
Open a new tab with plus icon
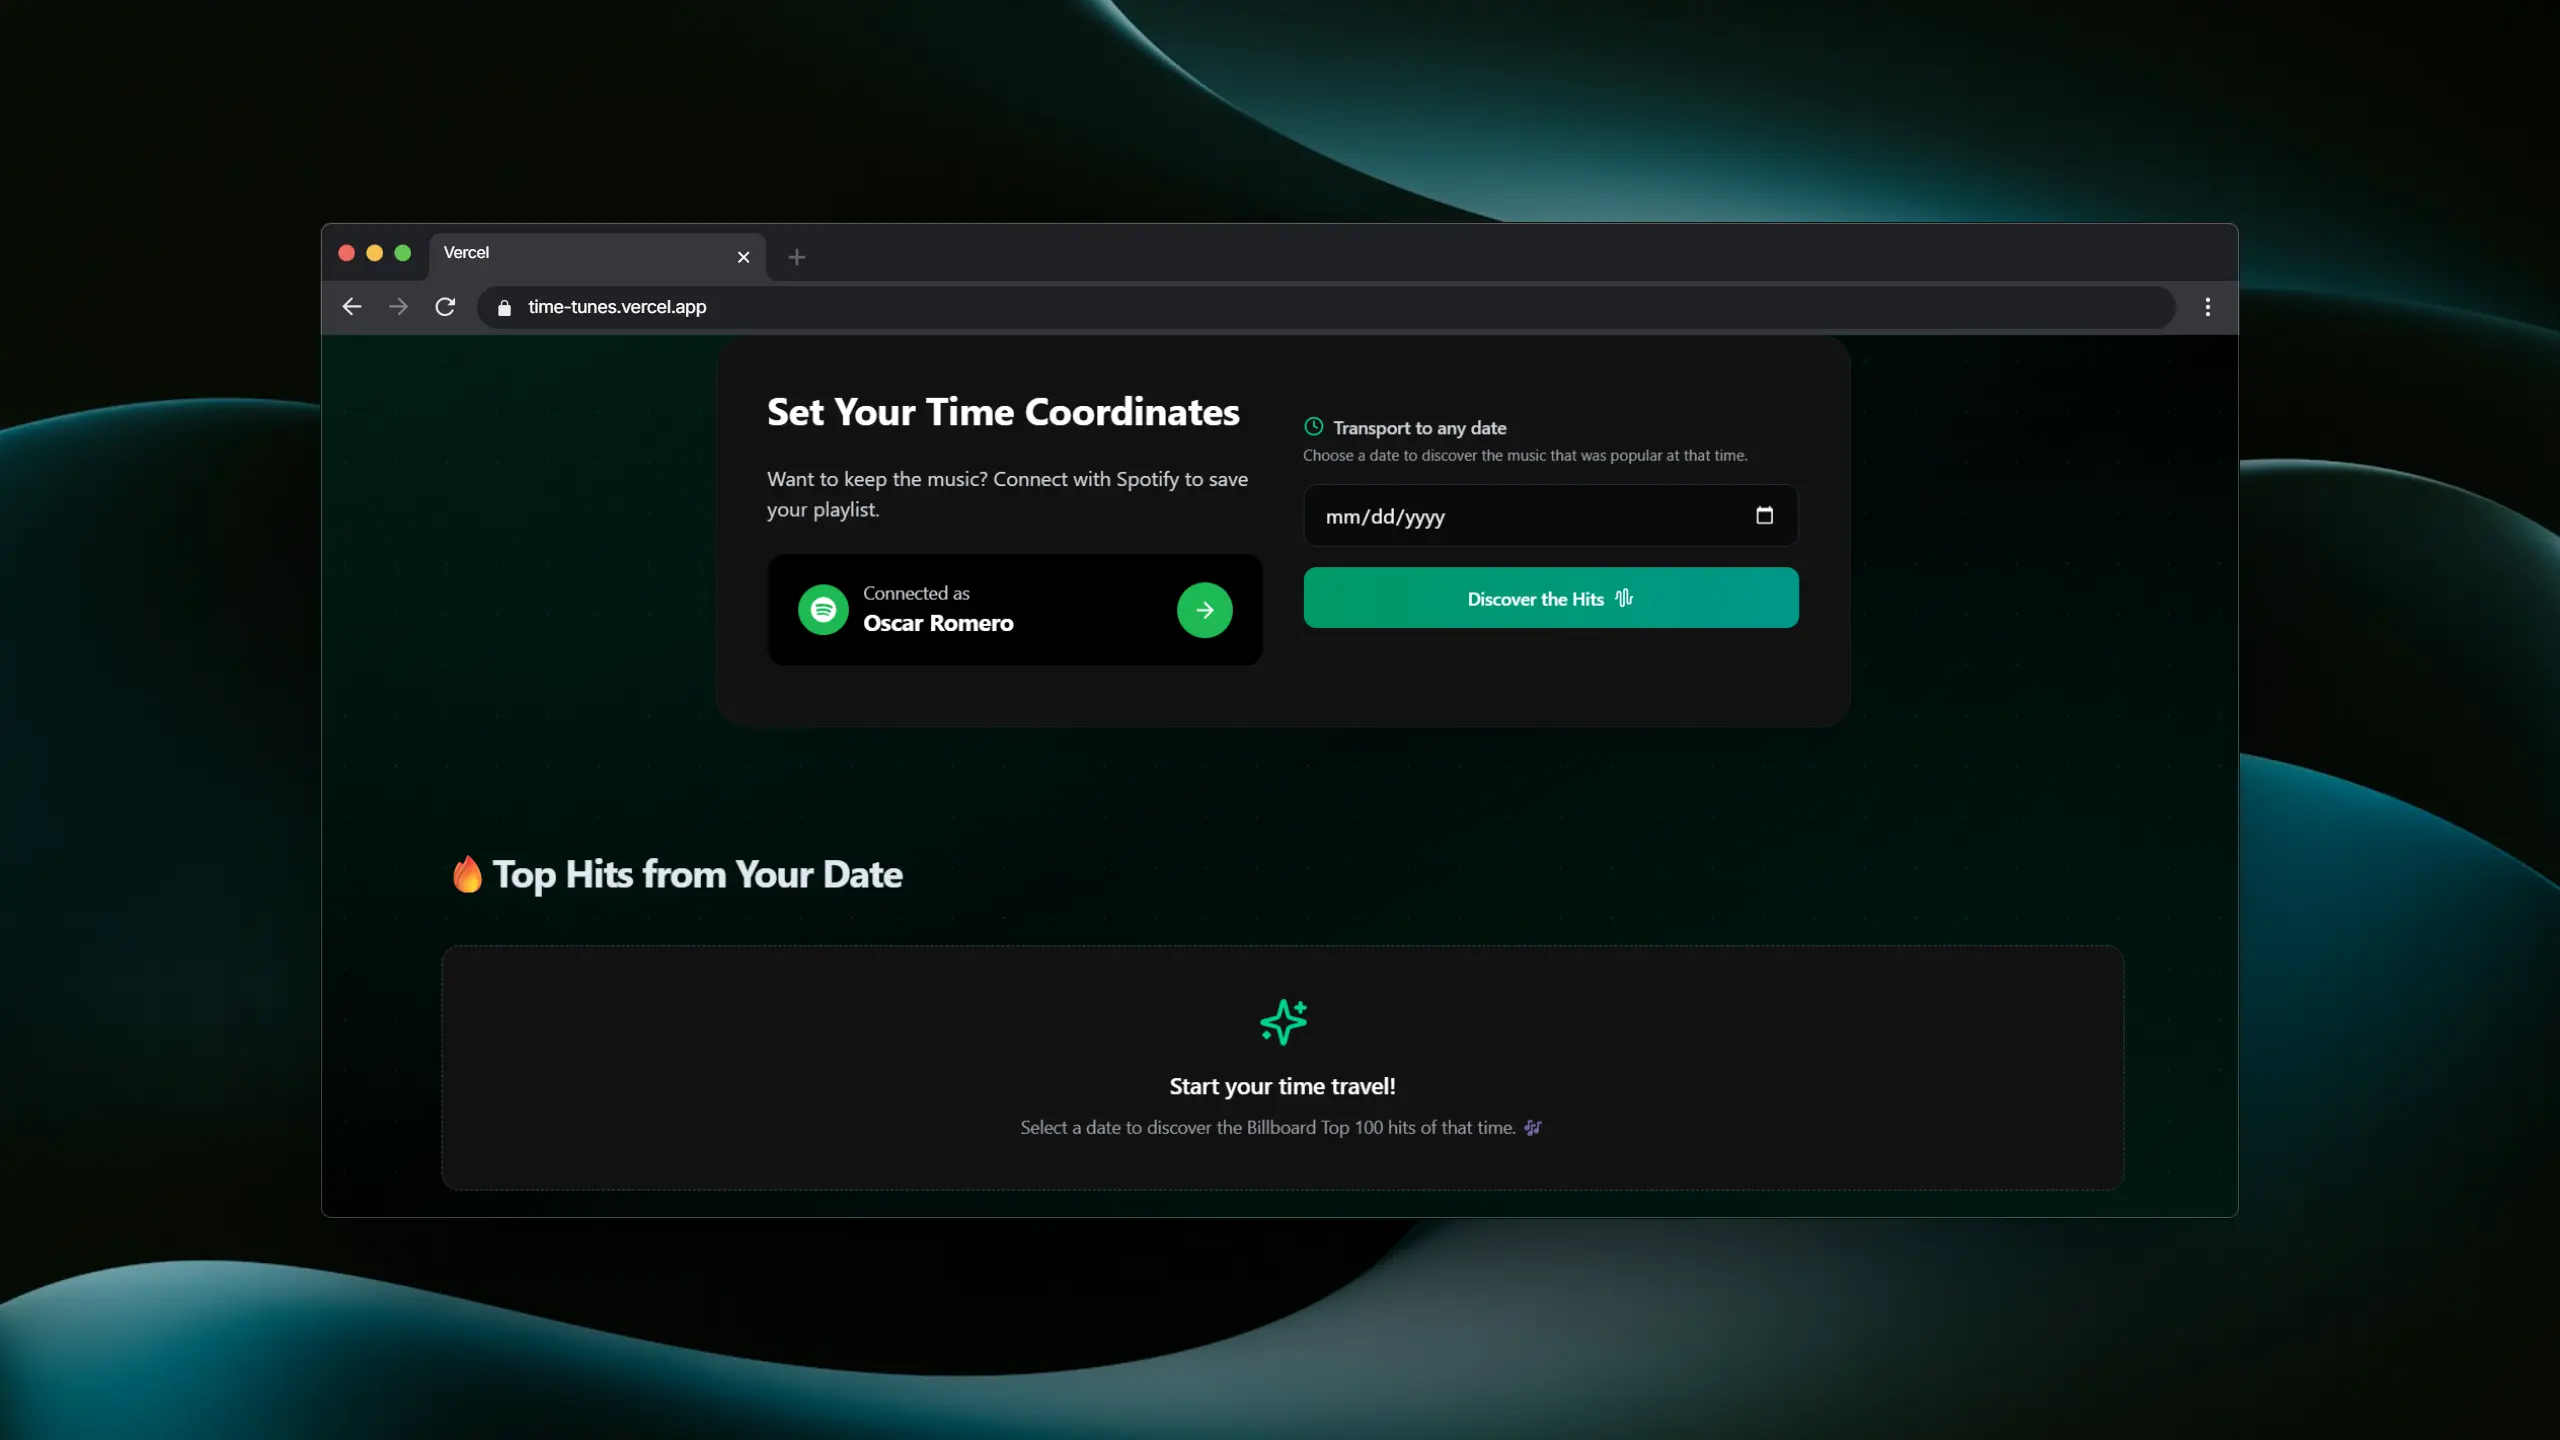tap(796, 257)
